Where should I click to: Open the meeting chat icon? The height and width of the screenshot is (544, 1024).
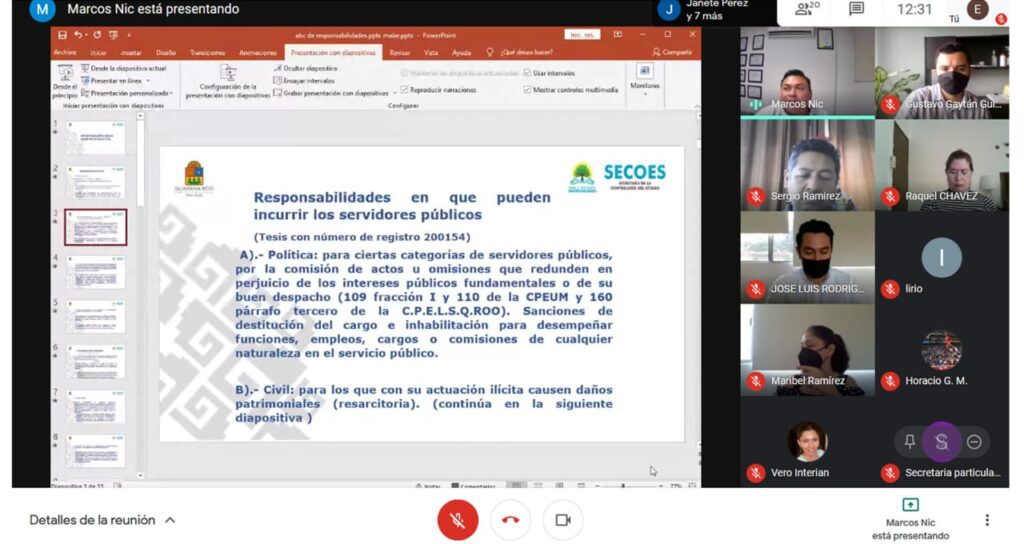pos(856,10)
